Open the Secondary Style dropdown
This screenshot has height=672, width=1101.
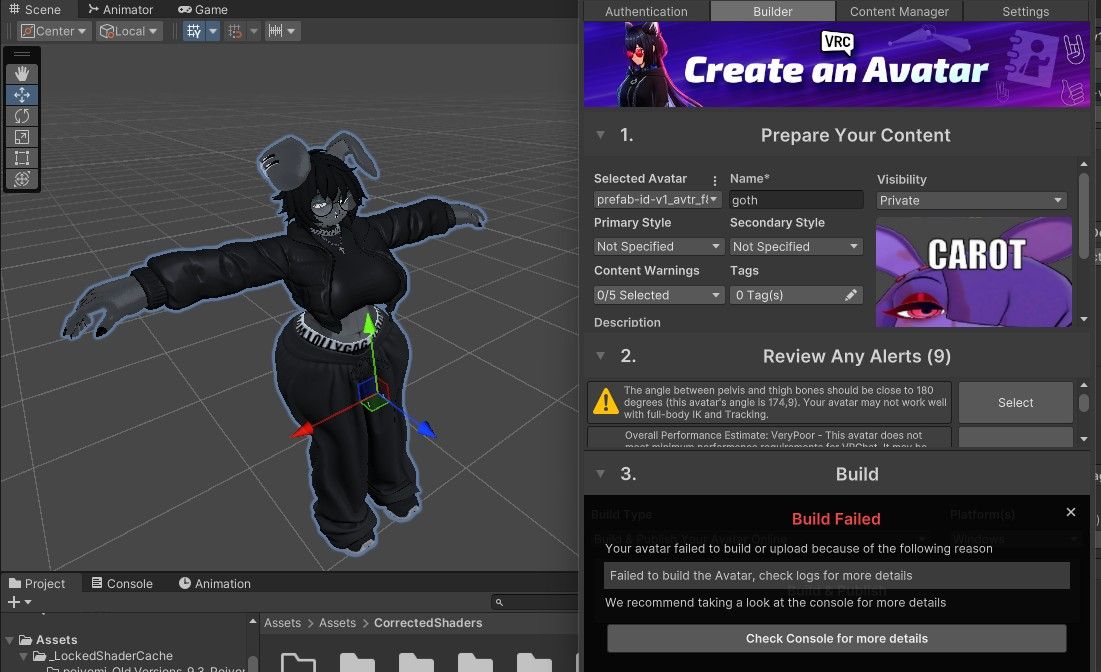point(796,246)
